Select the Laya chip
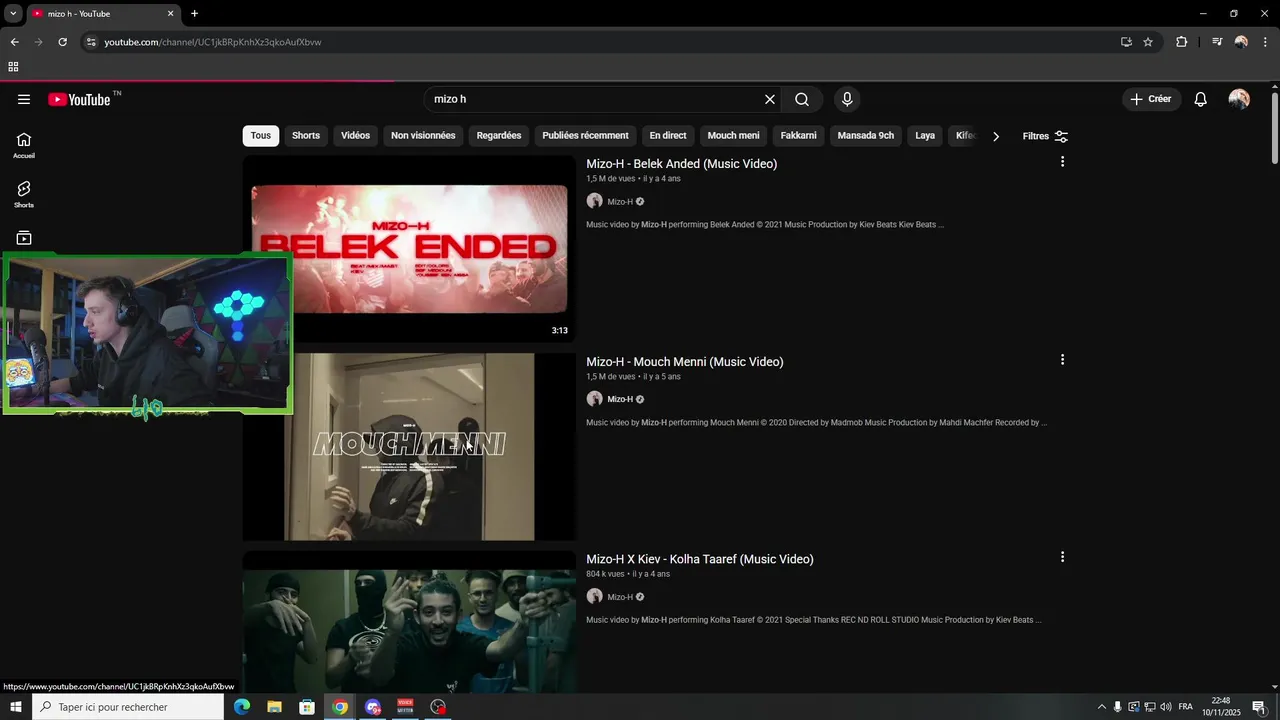 (x=925, y=136)
